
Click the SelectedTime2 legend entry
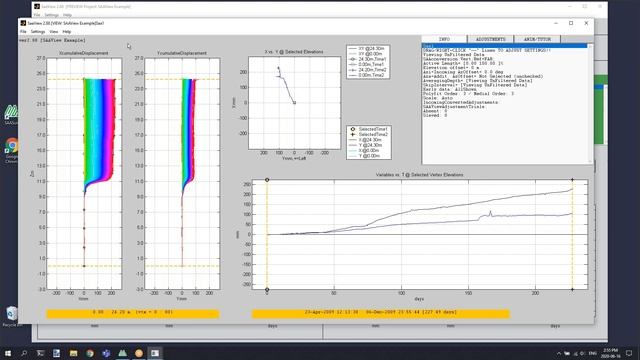coord(368,134)
